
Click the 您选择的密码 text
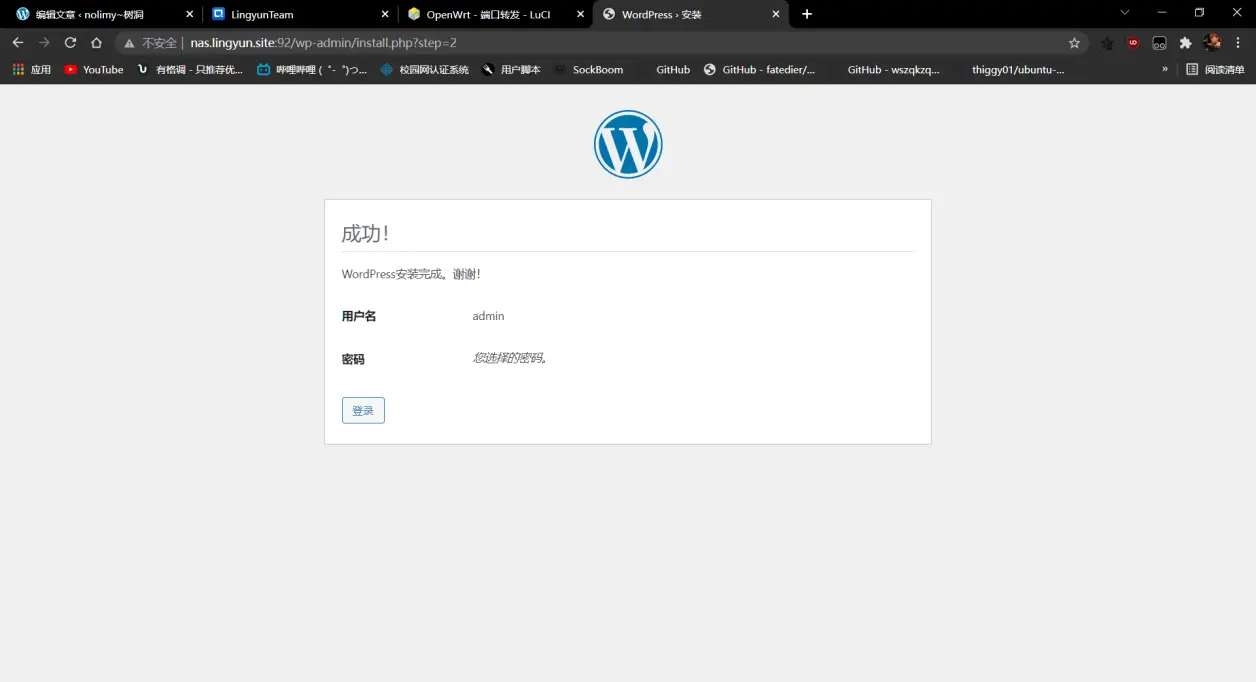(510, 358)
